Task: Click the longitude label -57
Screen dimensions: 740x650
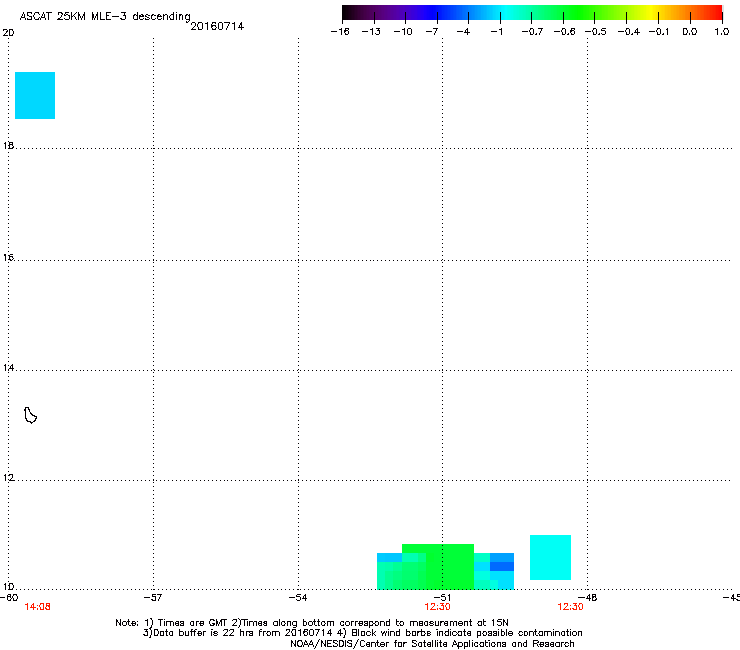Action: 153,598
